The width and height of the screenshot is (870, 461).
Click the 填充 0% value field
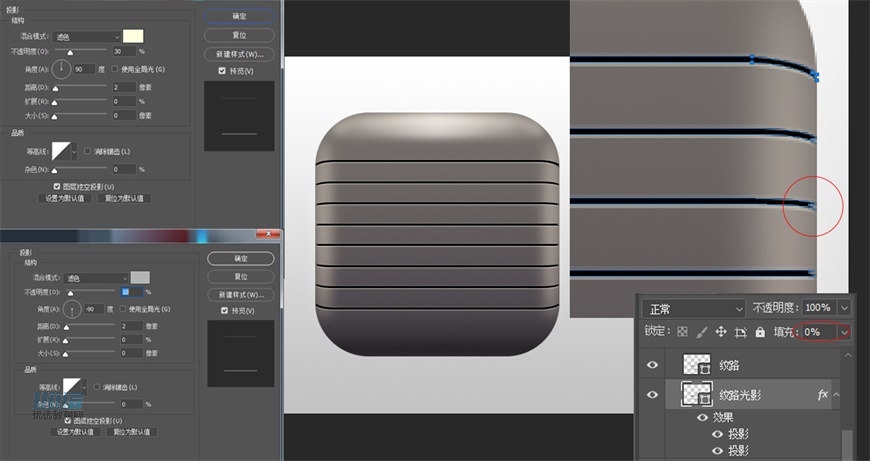pyautogui.click(x=820, y=332)
